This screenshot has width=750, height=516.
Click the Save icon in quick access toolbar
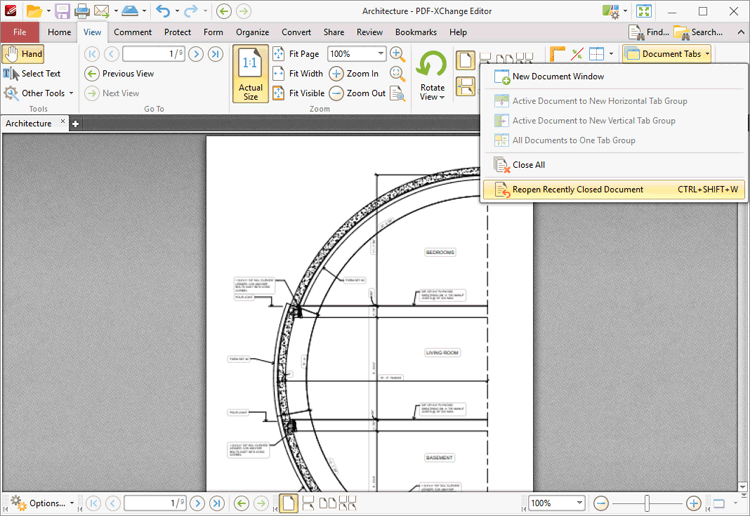(x=62, y=11)
